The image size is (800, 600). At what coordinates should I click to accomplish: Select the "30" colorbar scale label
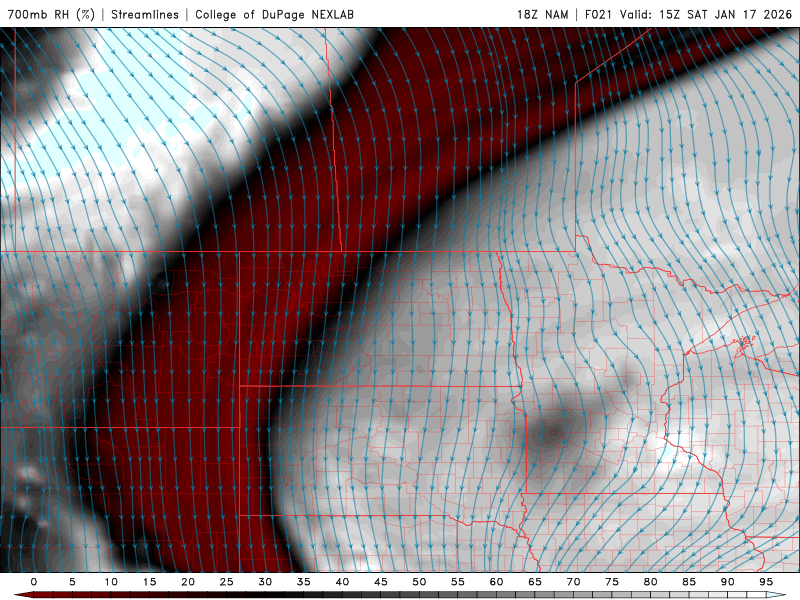click(x=265, y=582)
